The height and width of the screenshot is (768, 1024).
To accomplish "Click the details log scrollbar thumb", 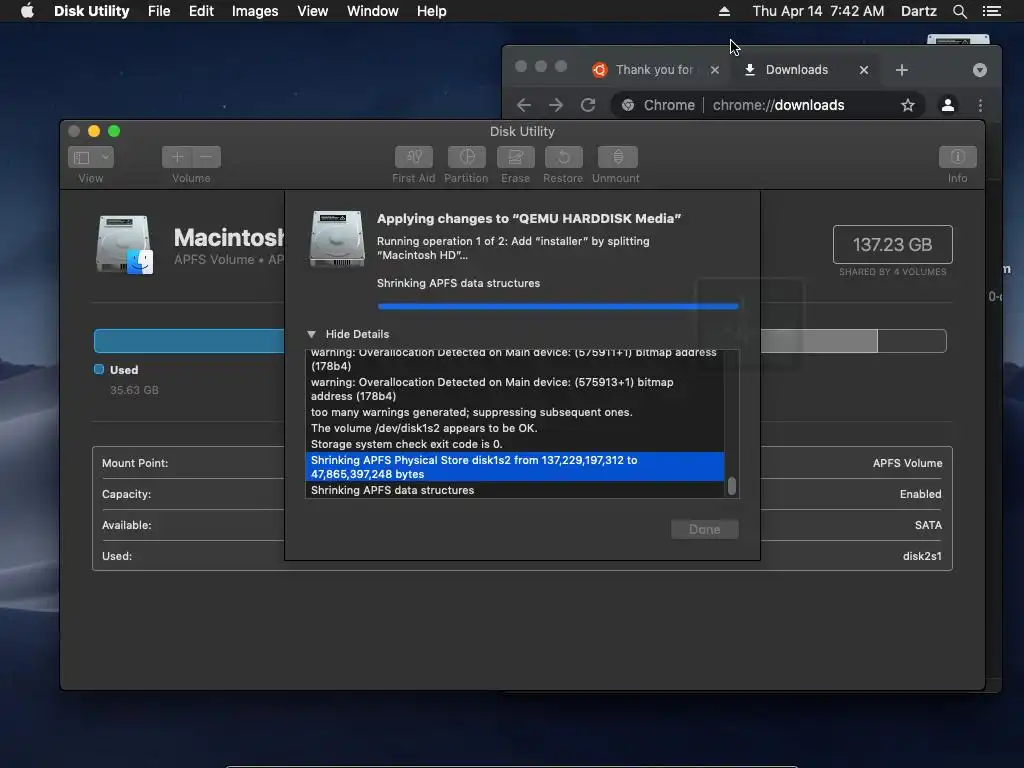I will click(x=731, y=485).
